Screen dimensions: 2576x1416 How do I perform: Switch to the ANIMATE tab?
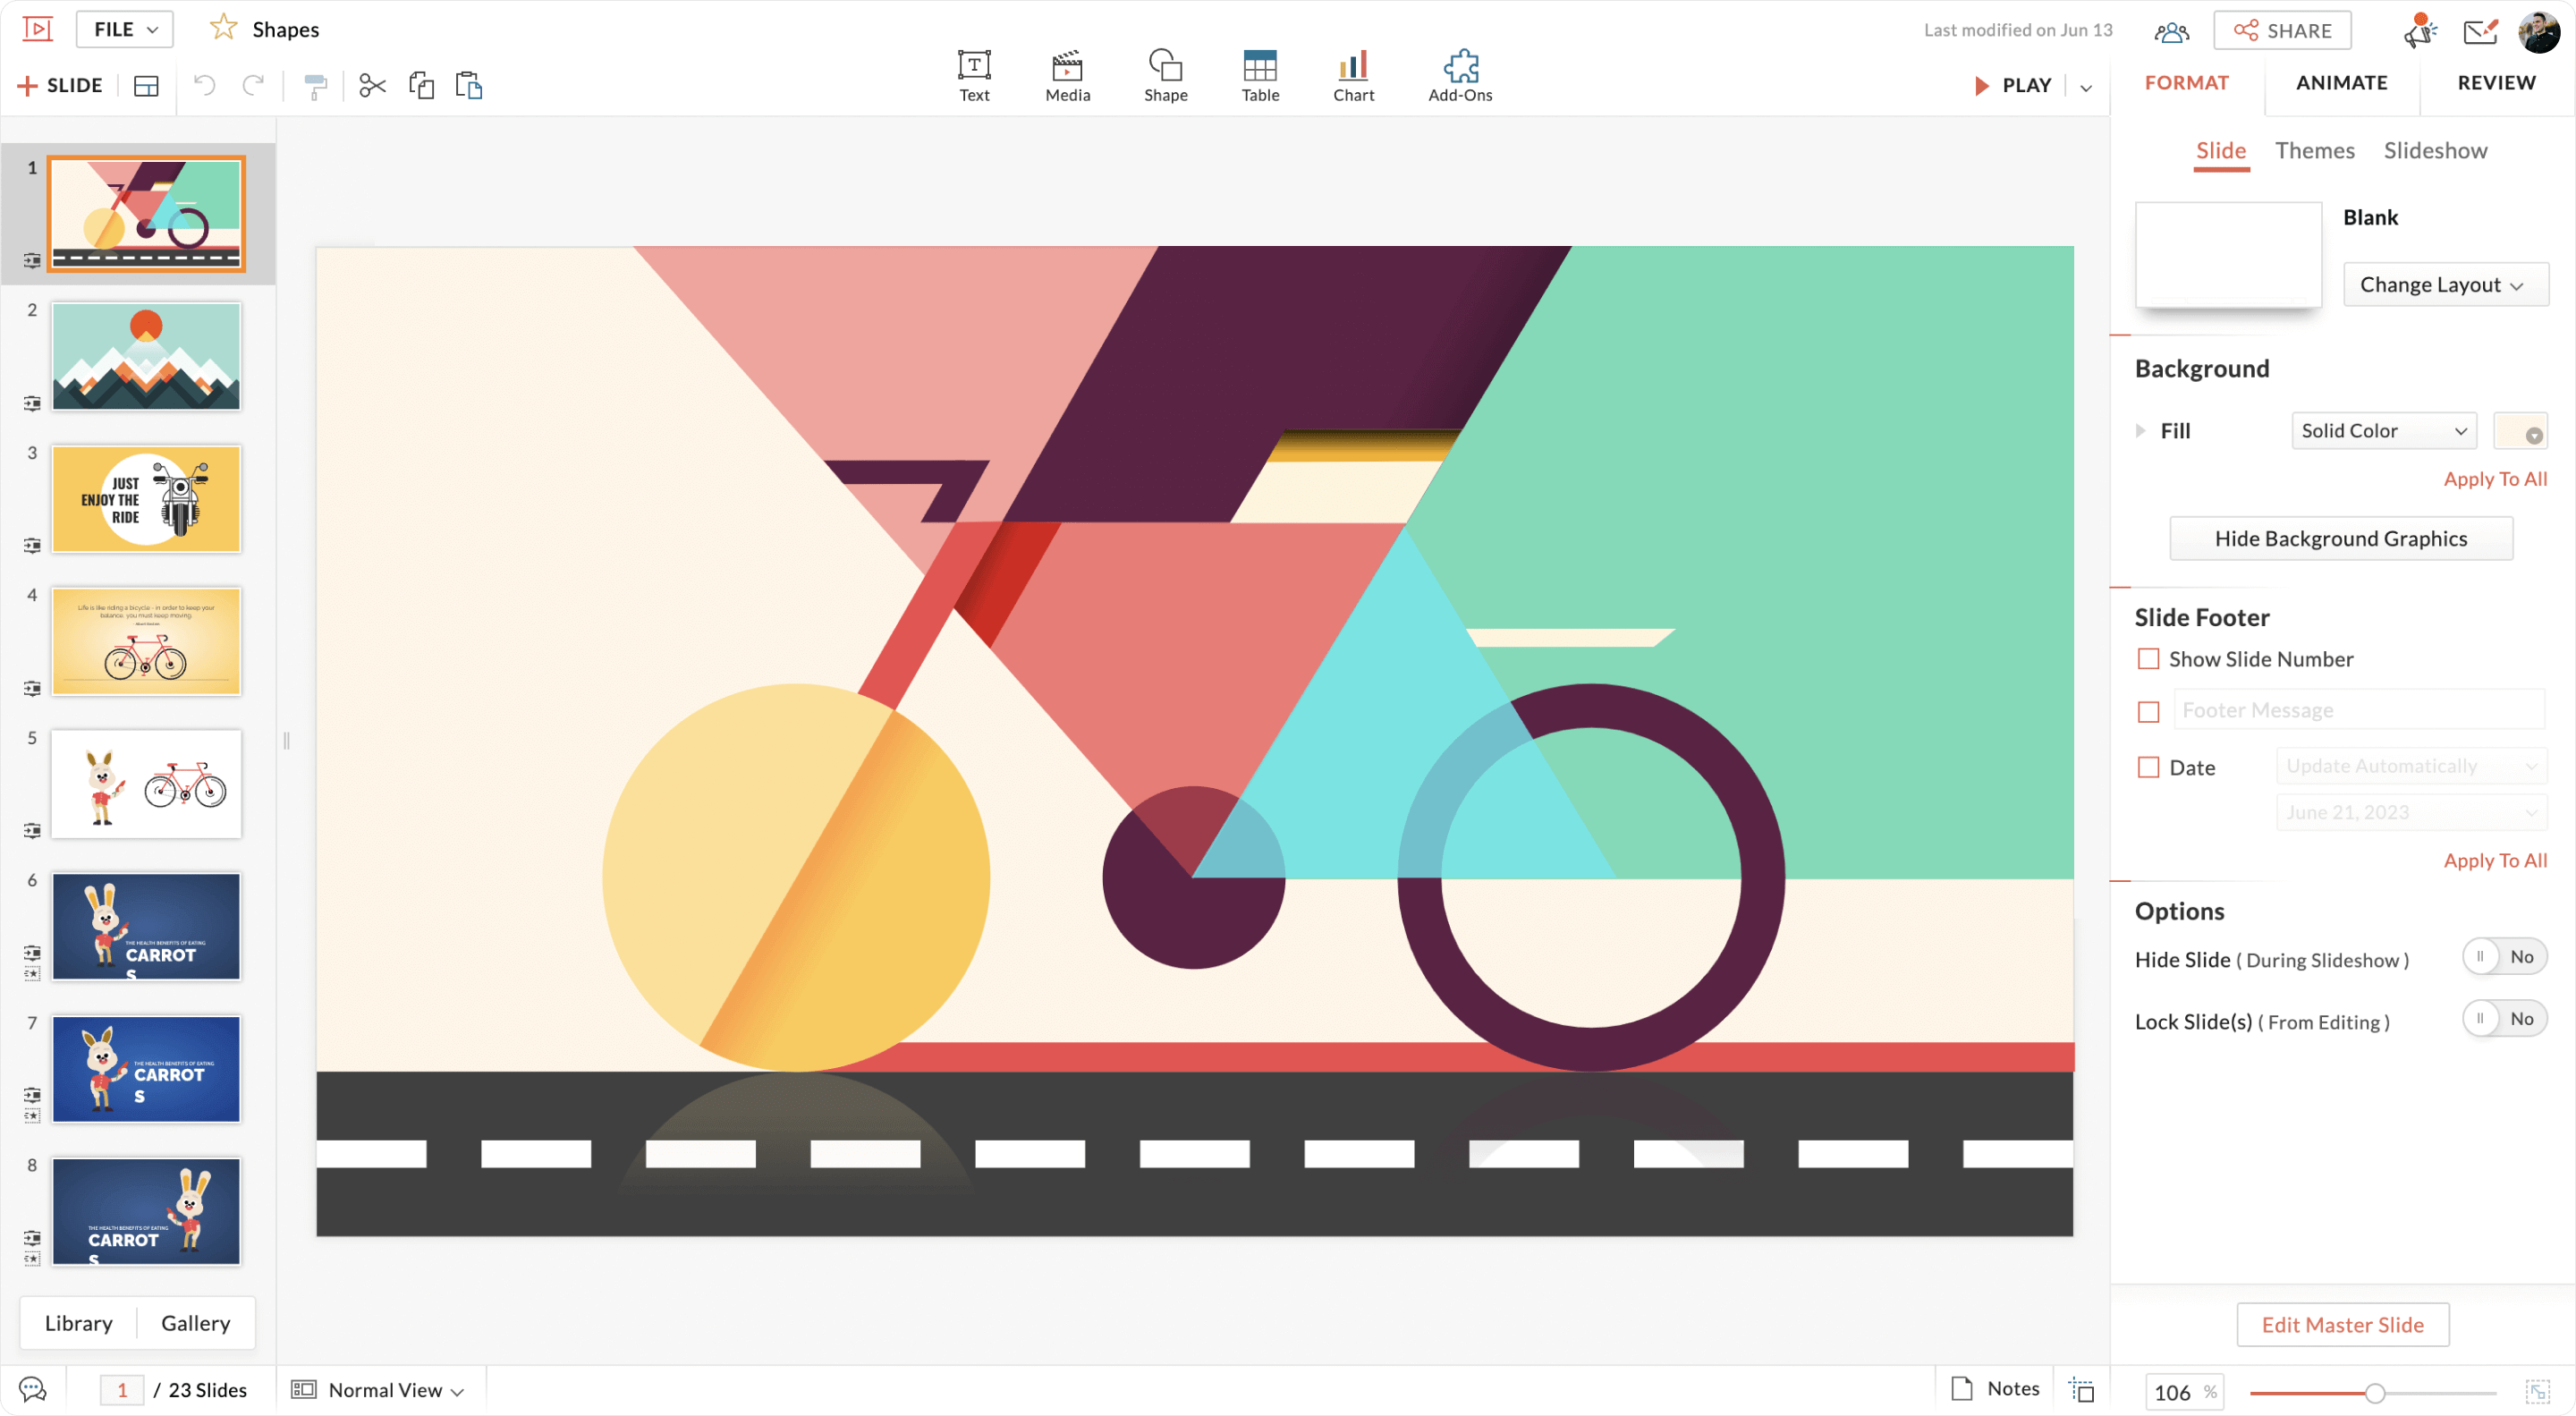2341,83
